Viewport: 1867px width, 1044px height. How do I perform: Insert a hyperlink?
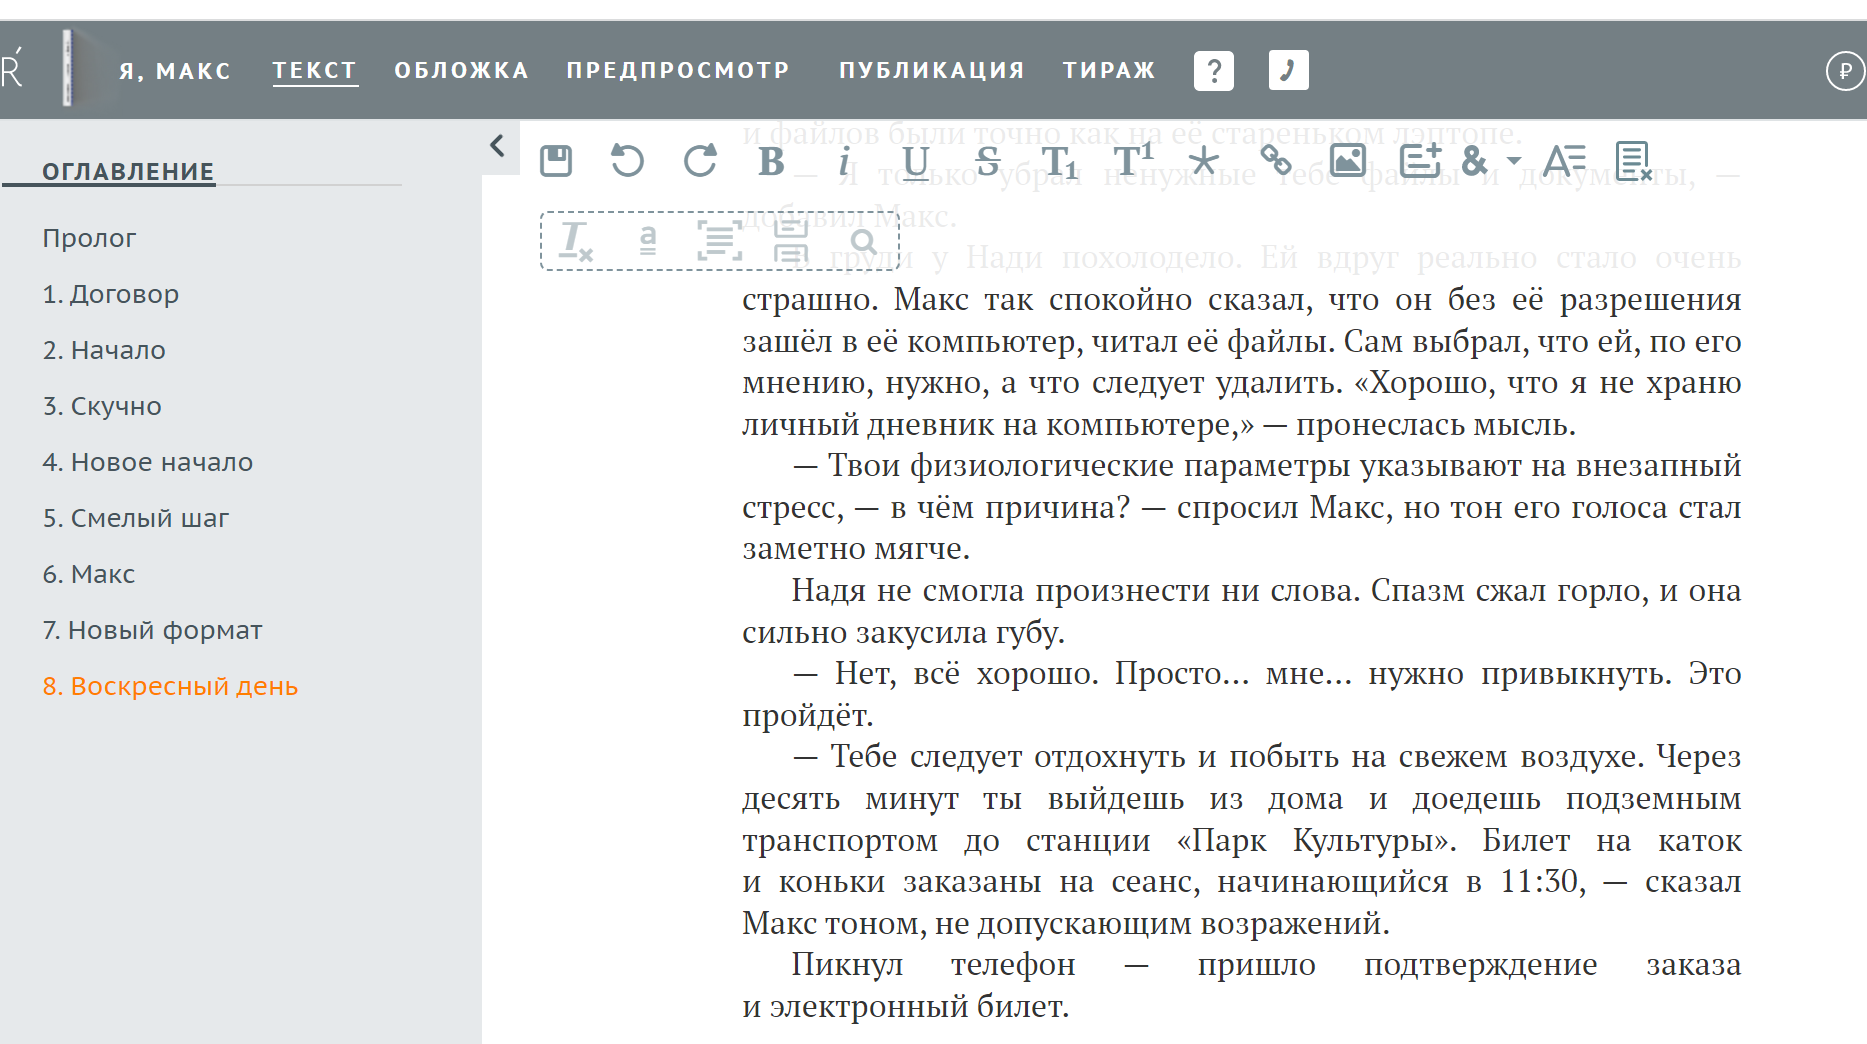click(x=1276, y=160)
